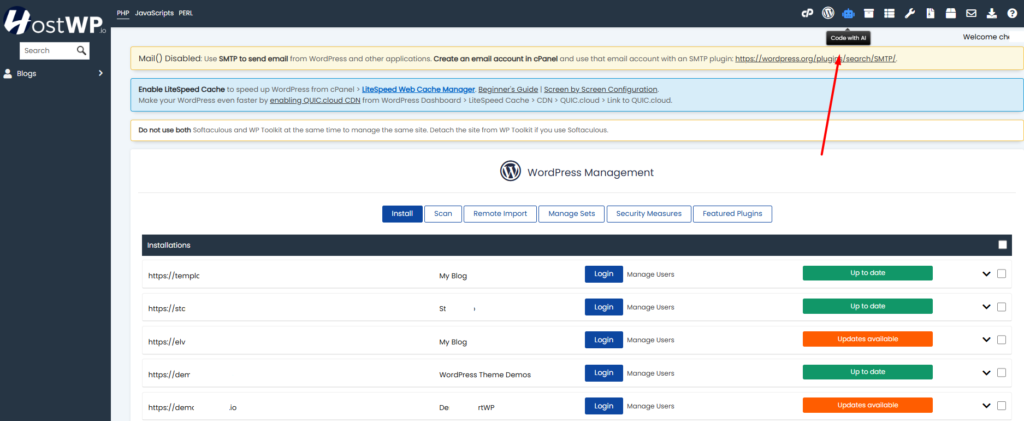Image resolution: width=1024 pixels, height=421 pixels.
Task: Open the cPanel icon in top bar
Action: tap(807, 13)
